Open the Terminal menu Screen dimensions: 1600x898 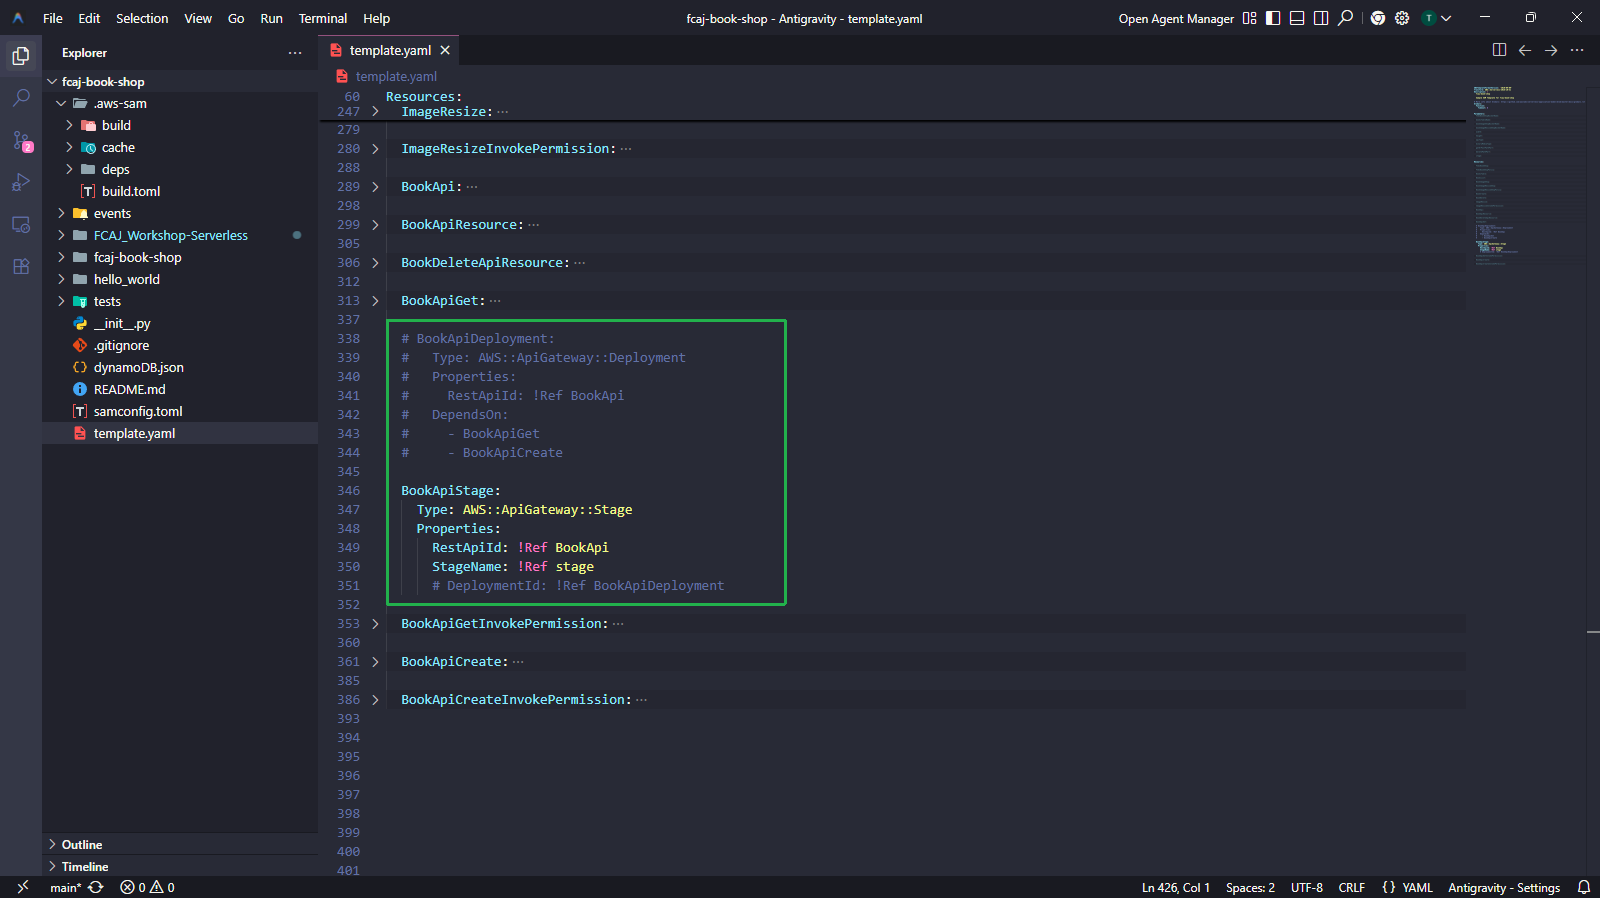coord(323,18)
